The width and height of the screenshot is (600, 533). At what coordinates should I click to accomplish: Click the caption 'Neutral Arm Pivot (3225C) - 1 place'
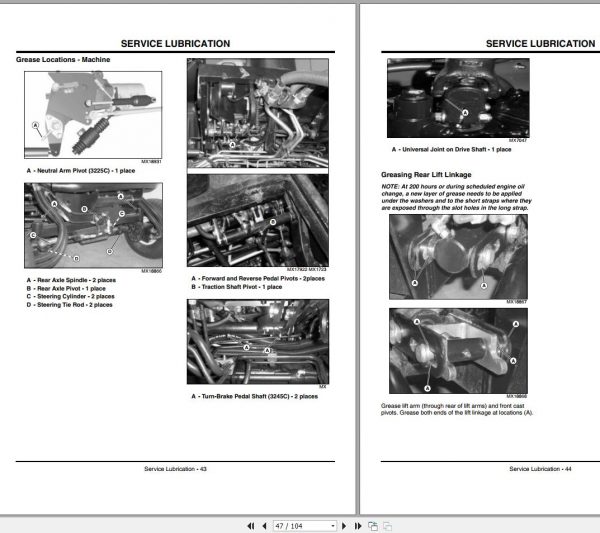tap(86, 171)
